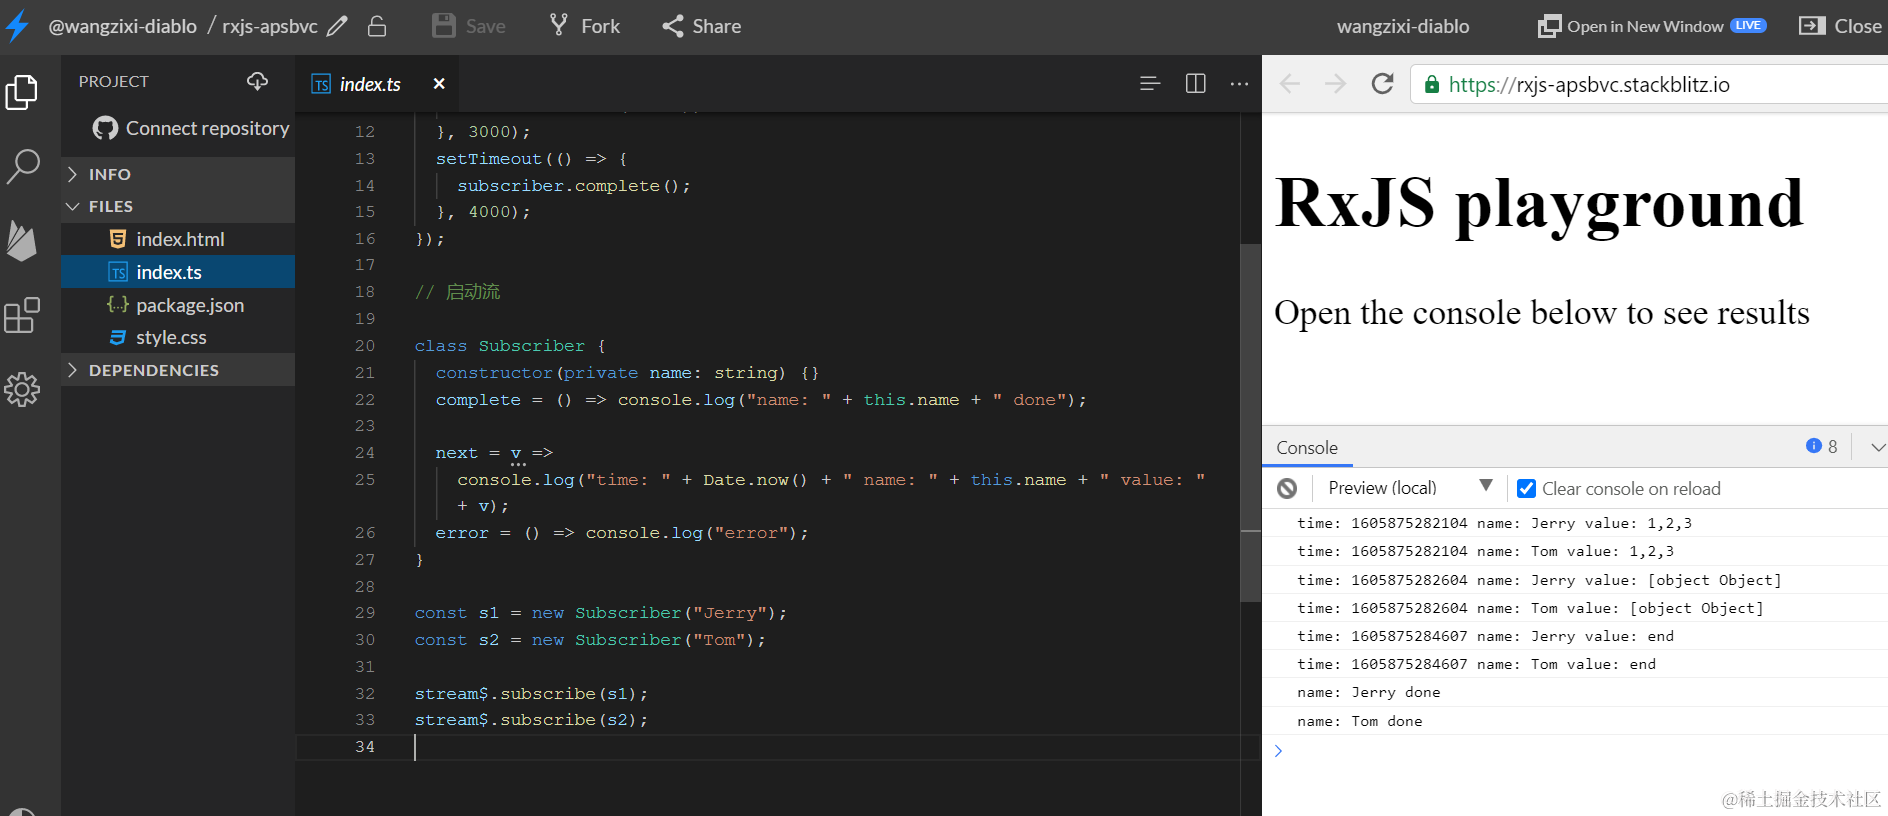The width and height of the screenshot is (1888, 816).
Task: Click the Save button
Action: 468,26
